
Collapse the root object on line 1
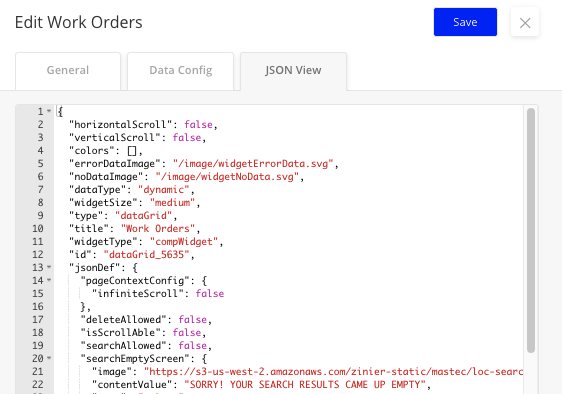click(x=49, y=111)
